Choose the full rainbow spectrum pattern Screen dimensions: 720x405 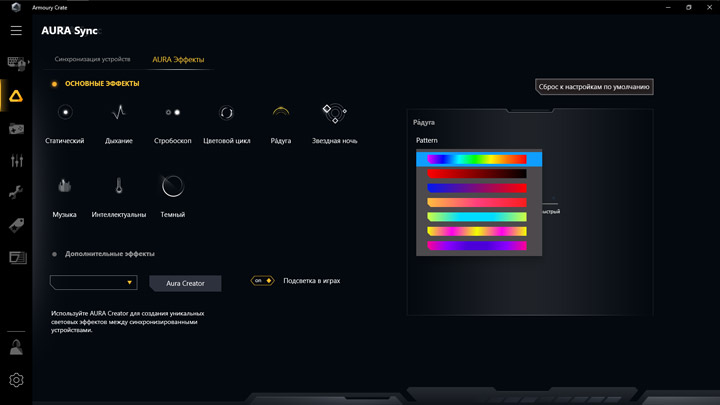479,159
